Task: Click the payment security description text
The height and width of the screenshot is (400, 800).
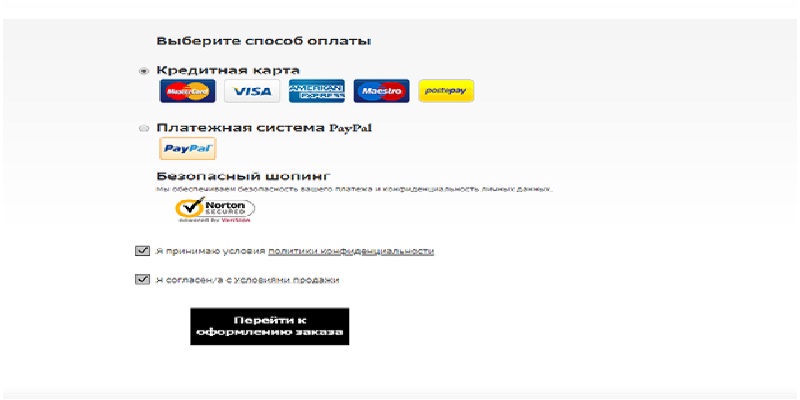Action: [355, 189]
